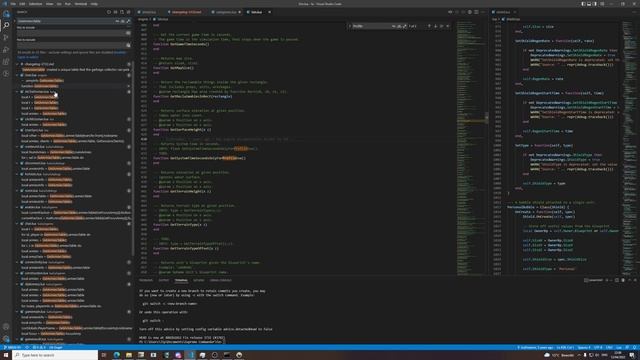Open a new search editor
Screen dimensions: 640x360
pyautogui.click(x=122, y=12)
